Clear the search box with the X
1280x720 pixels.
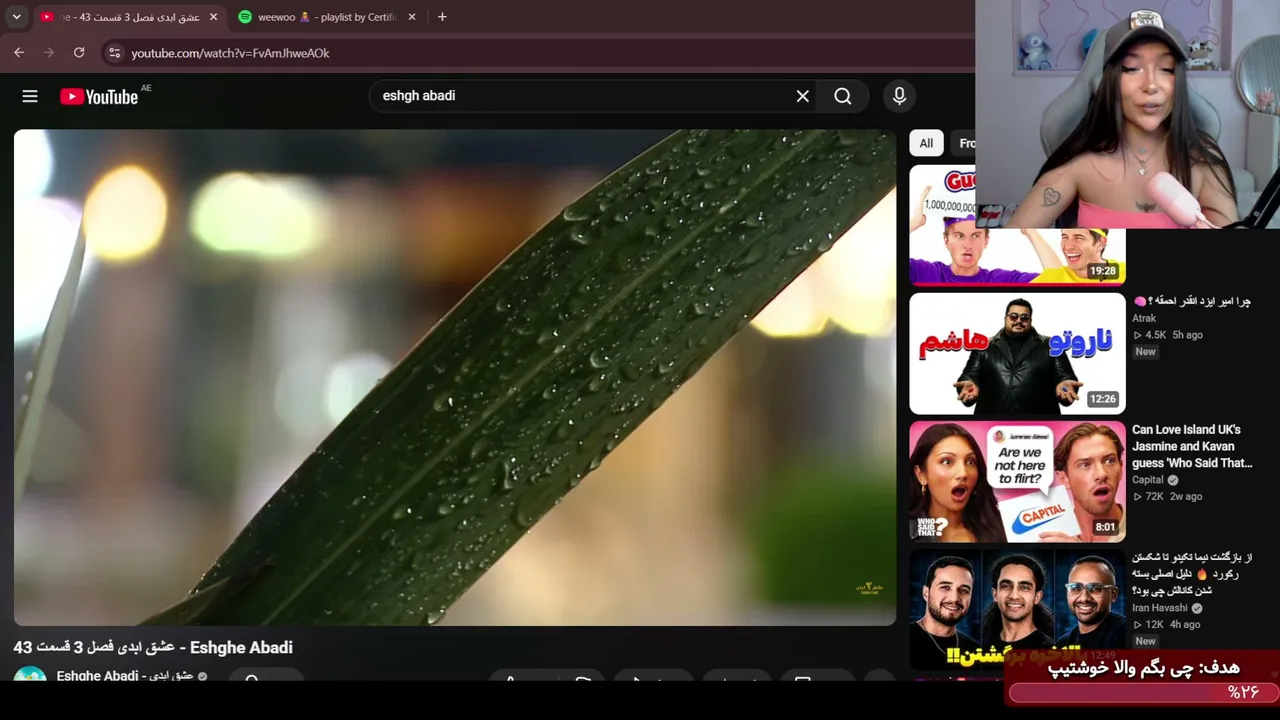[802, 96]
